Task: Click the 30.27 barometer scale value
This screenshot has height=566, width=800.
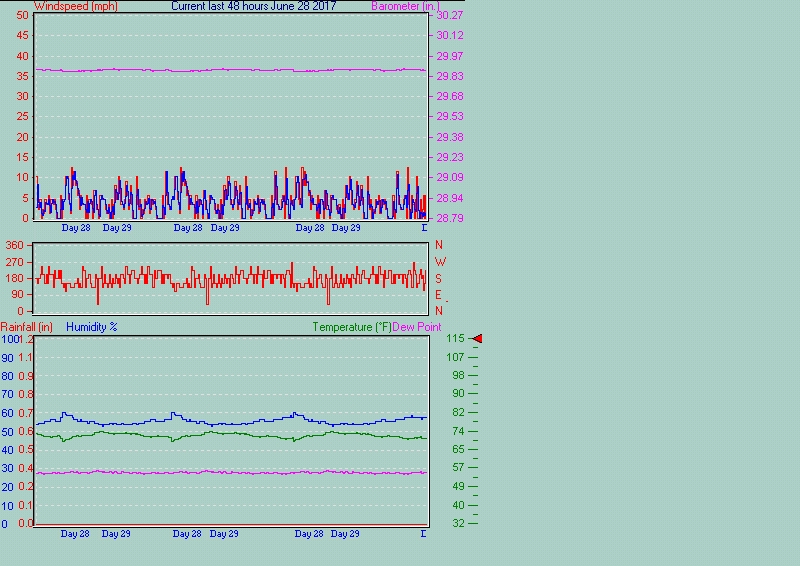Action: click(450, 16)
